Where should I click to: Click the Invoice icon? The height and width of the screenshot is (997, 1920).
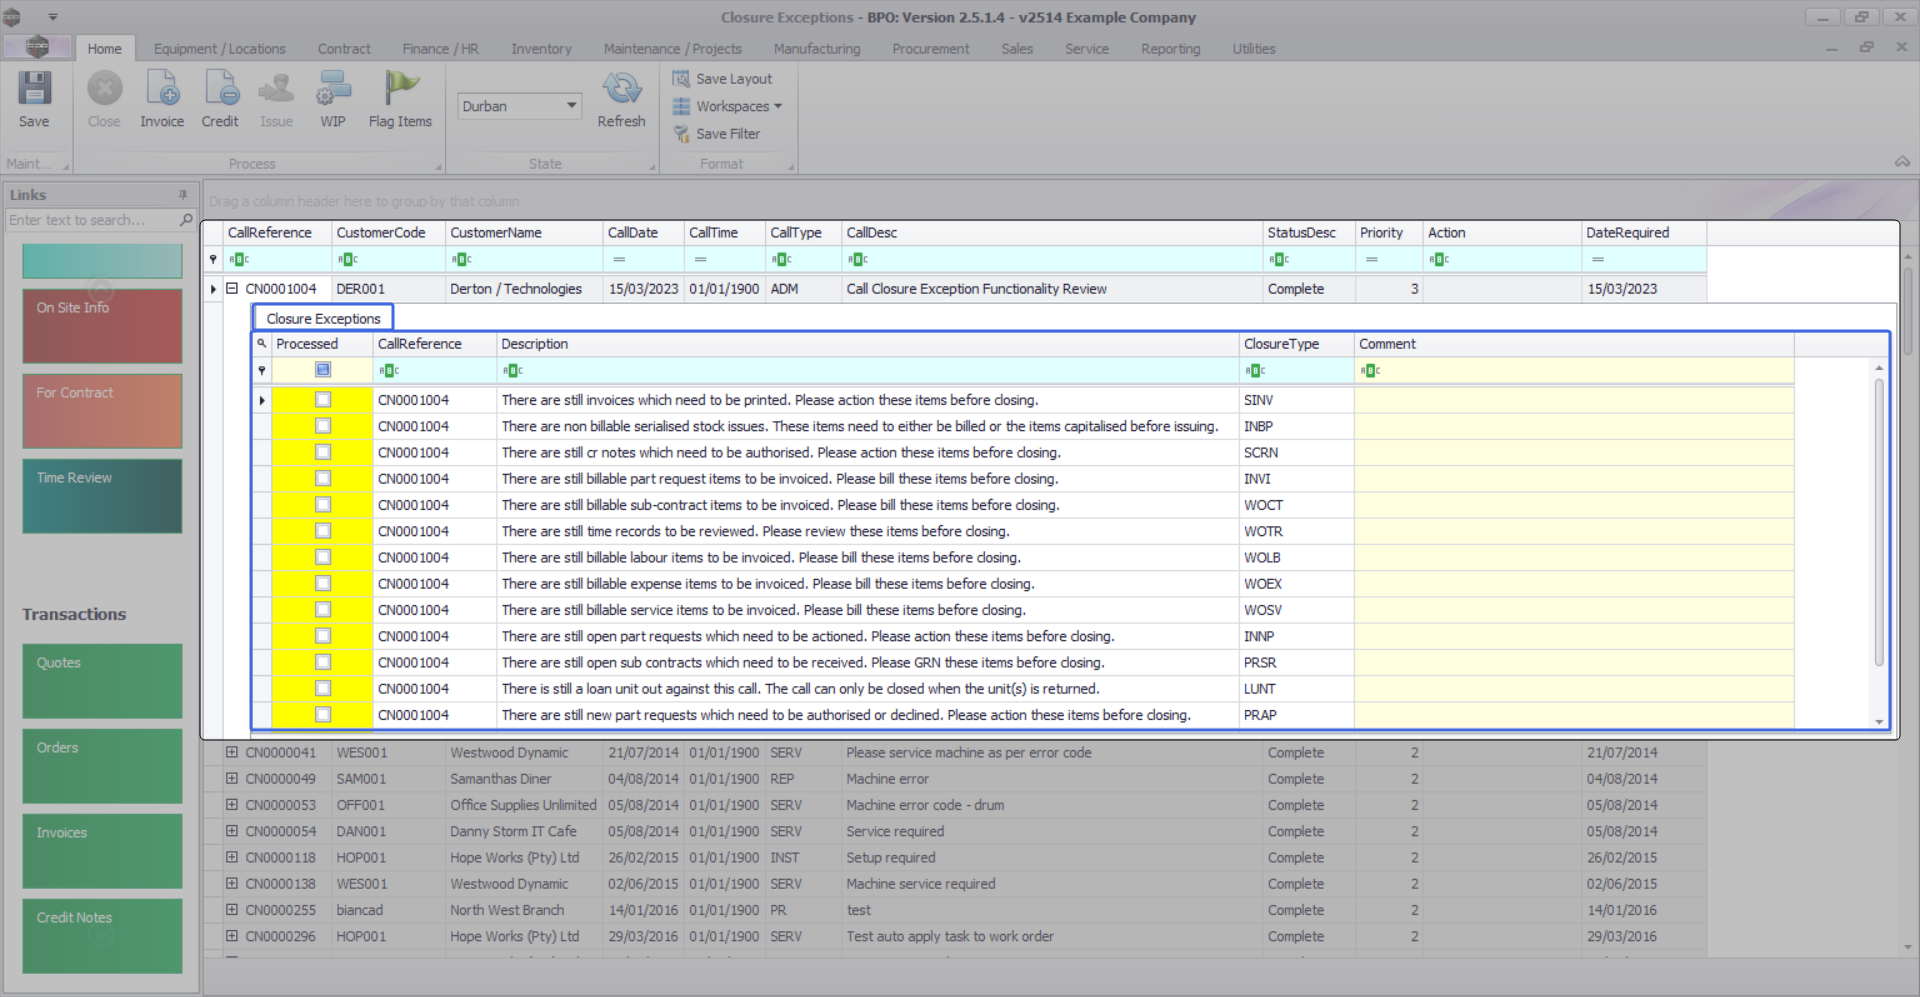[162, 98]
